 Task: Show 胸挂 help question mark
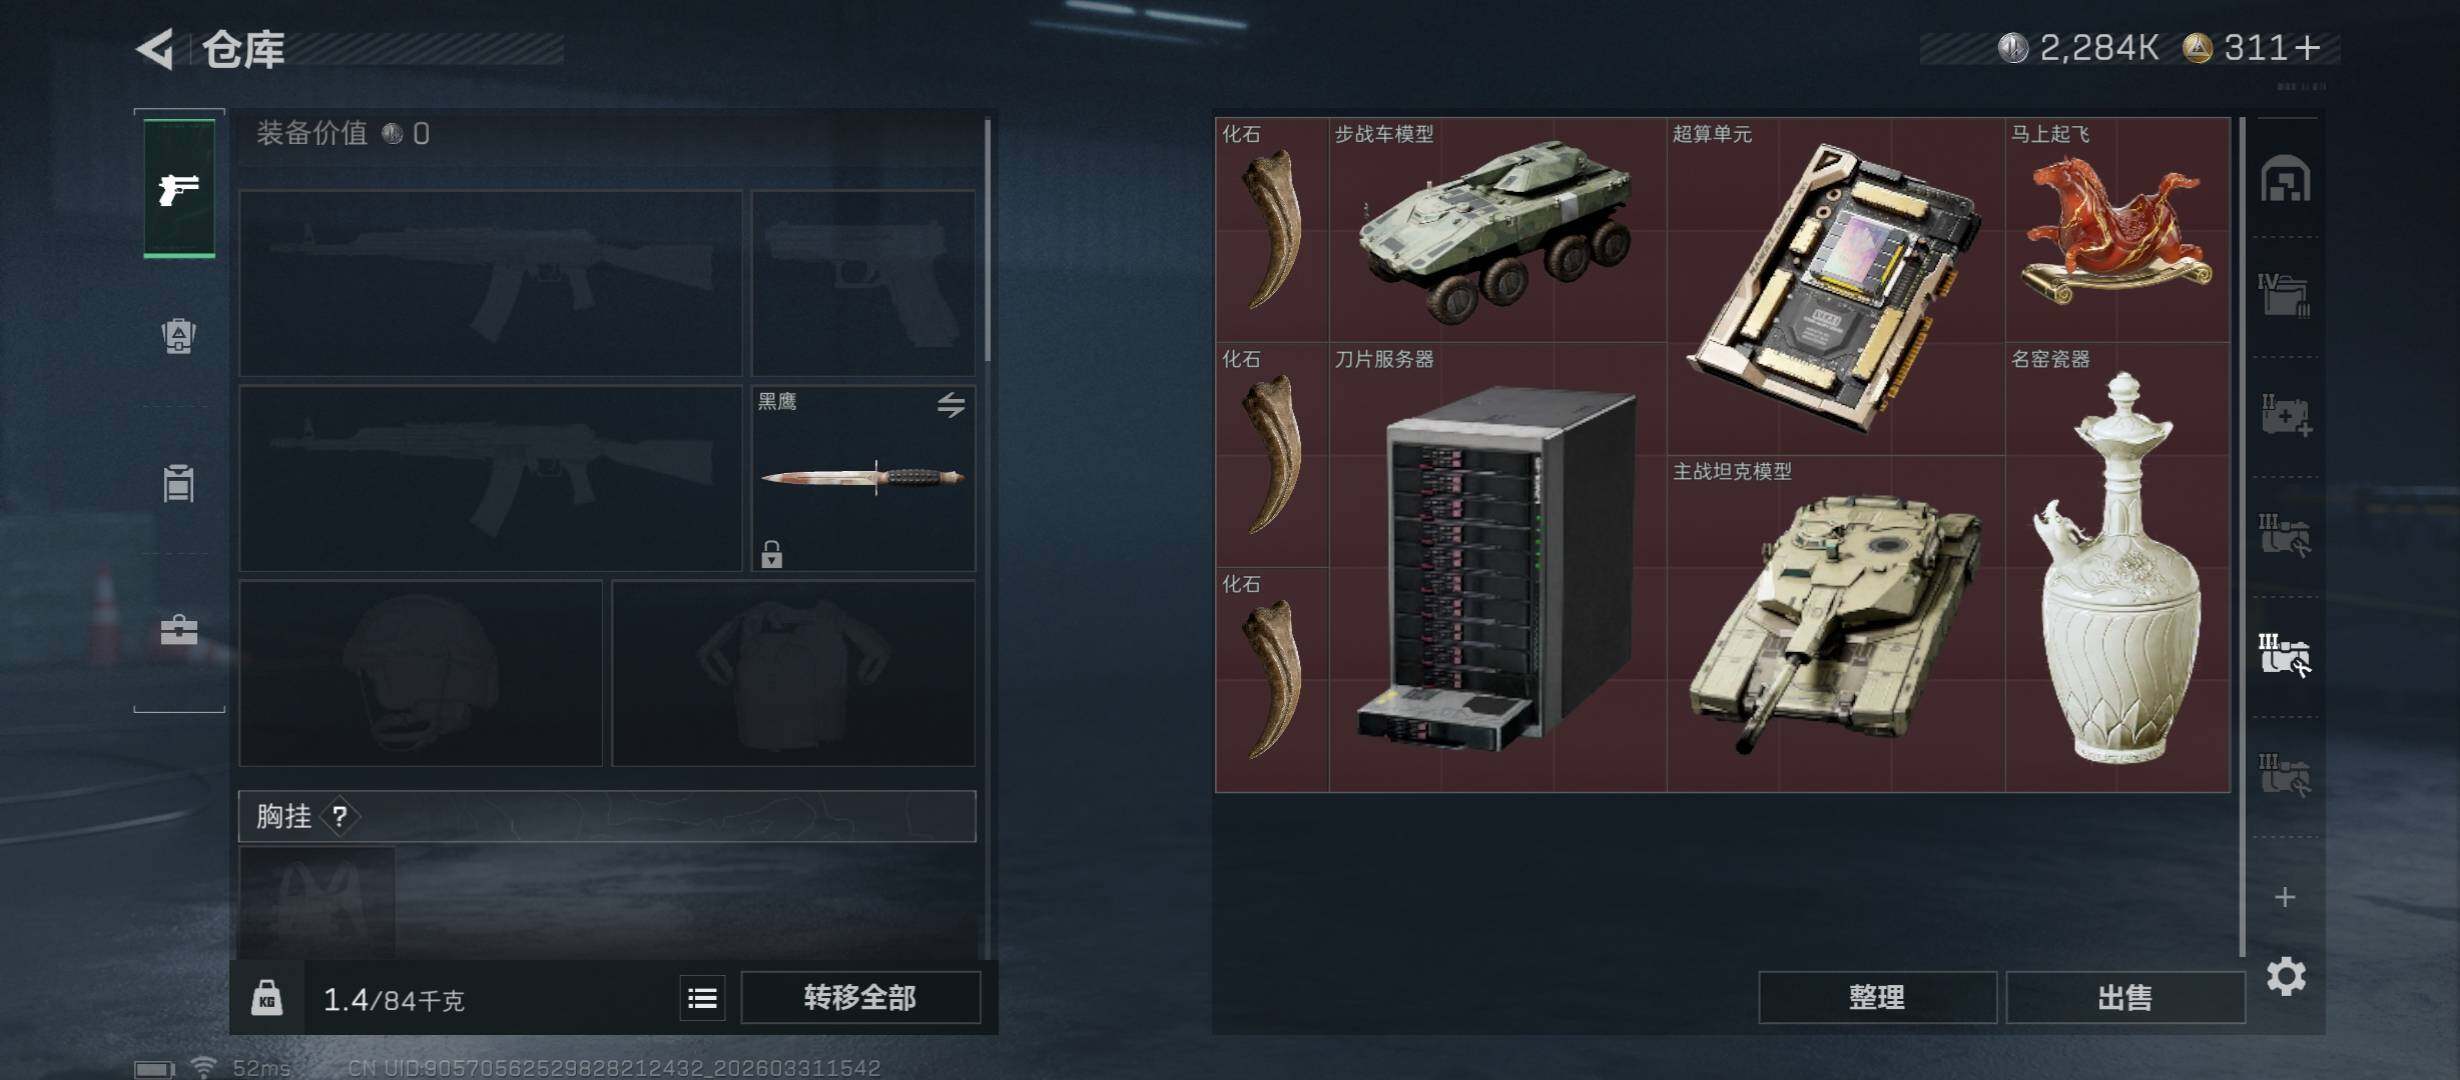point(340,817)
